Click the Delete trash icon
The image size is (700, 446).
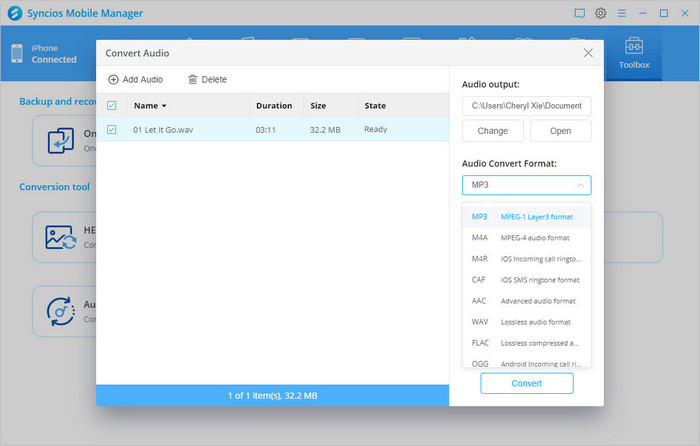[193, 80]
